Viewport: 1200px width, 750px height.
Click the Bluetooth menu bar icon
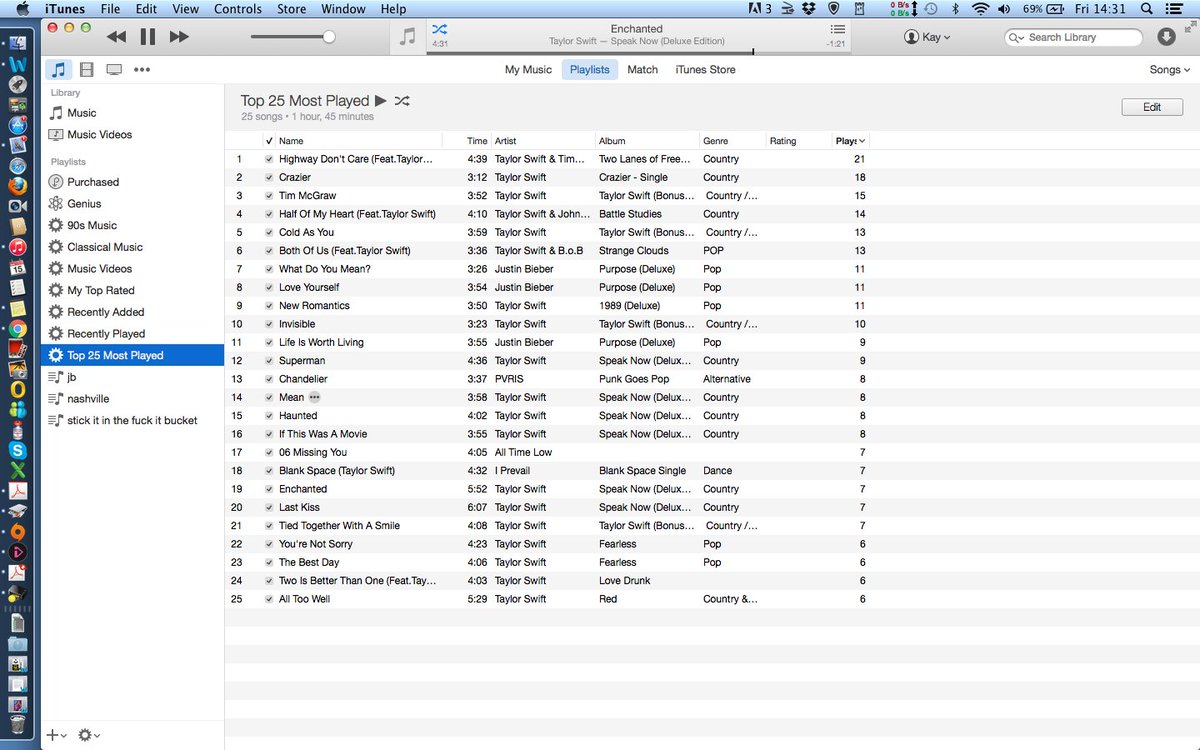pyautogui.click(x=955, y=9)
